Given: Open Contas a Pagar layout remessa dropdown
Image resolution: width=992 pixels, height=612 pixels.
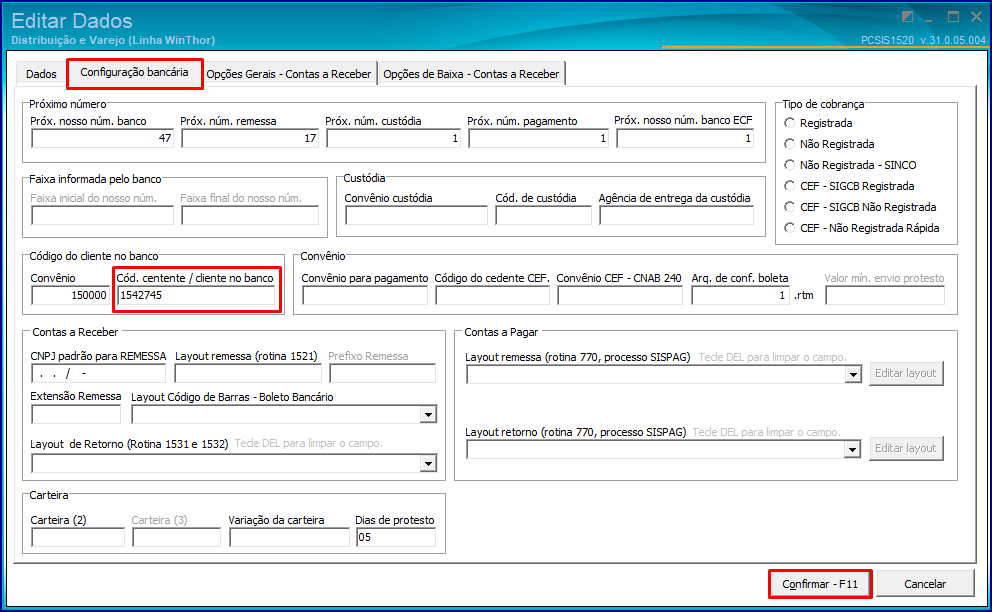Looking at the screenshot, I should click(x=853, y=375).
